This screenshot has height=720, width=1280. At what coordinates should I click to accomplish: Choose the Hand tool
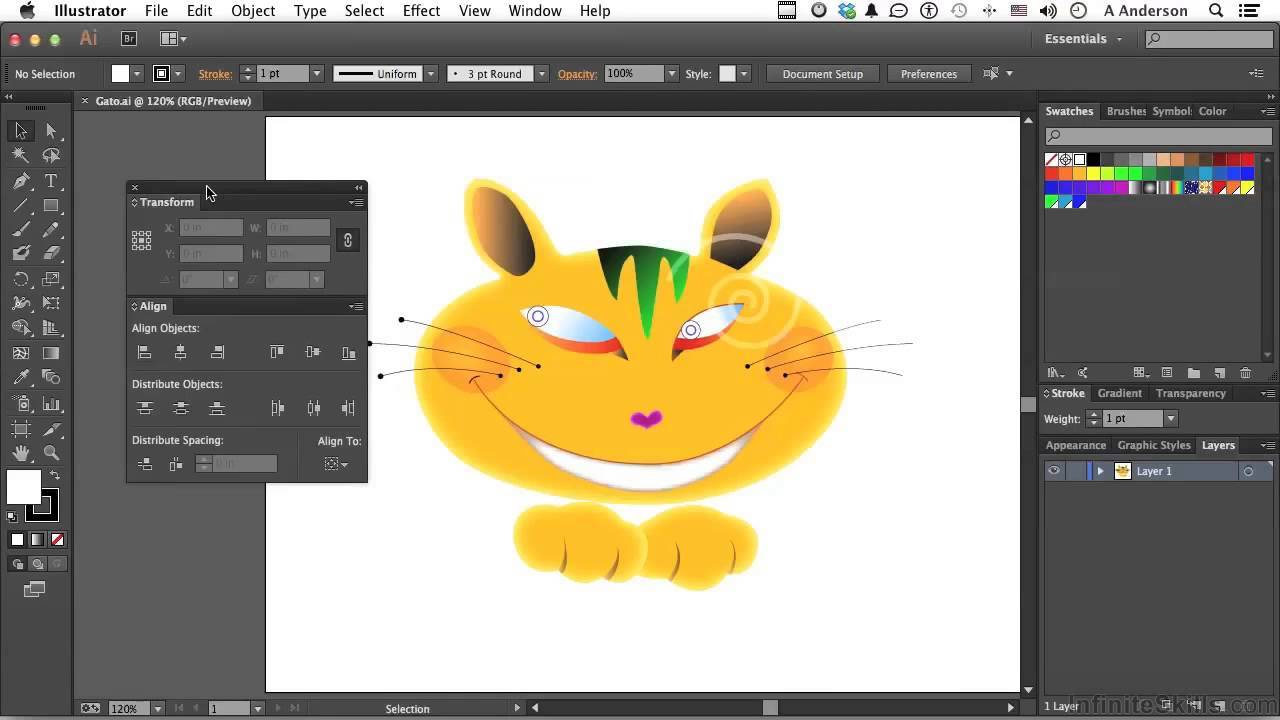pos(20,453)
